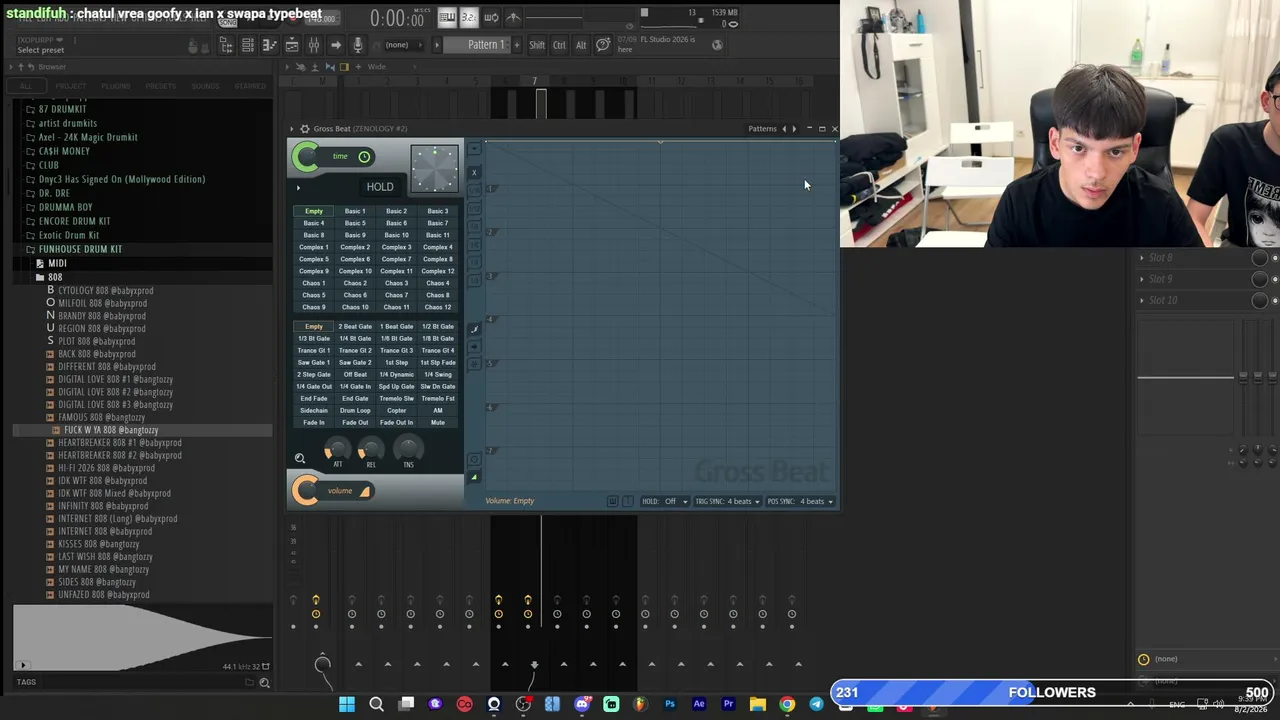1280x720 pixels.
Task: Select the Trance Gt 1 volume slot
Action: tap(314, 351)
